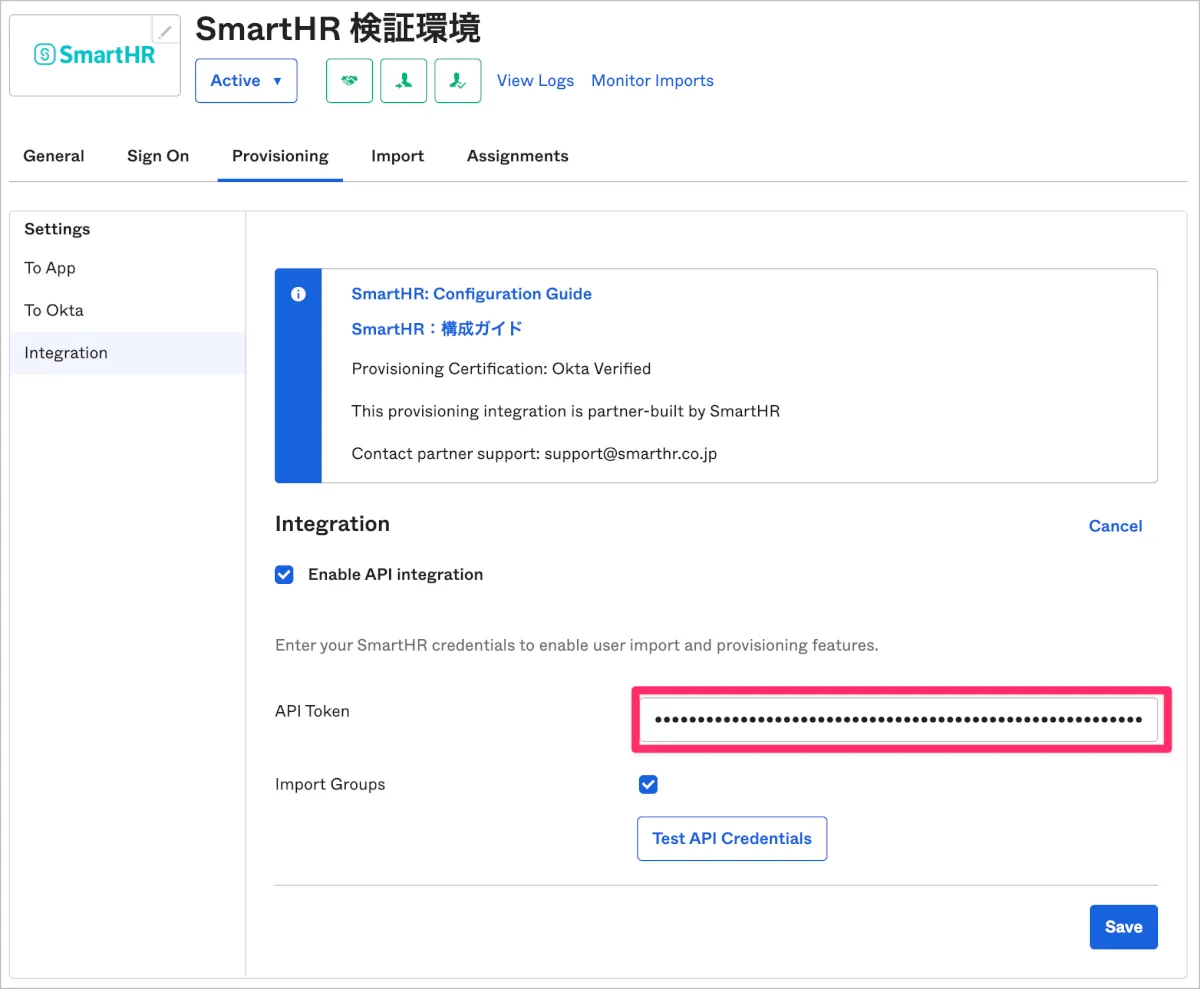Click the Cancel link
1200x989 pixels.
point(1115,526)
